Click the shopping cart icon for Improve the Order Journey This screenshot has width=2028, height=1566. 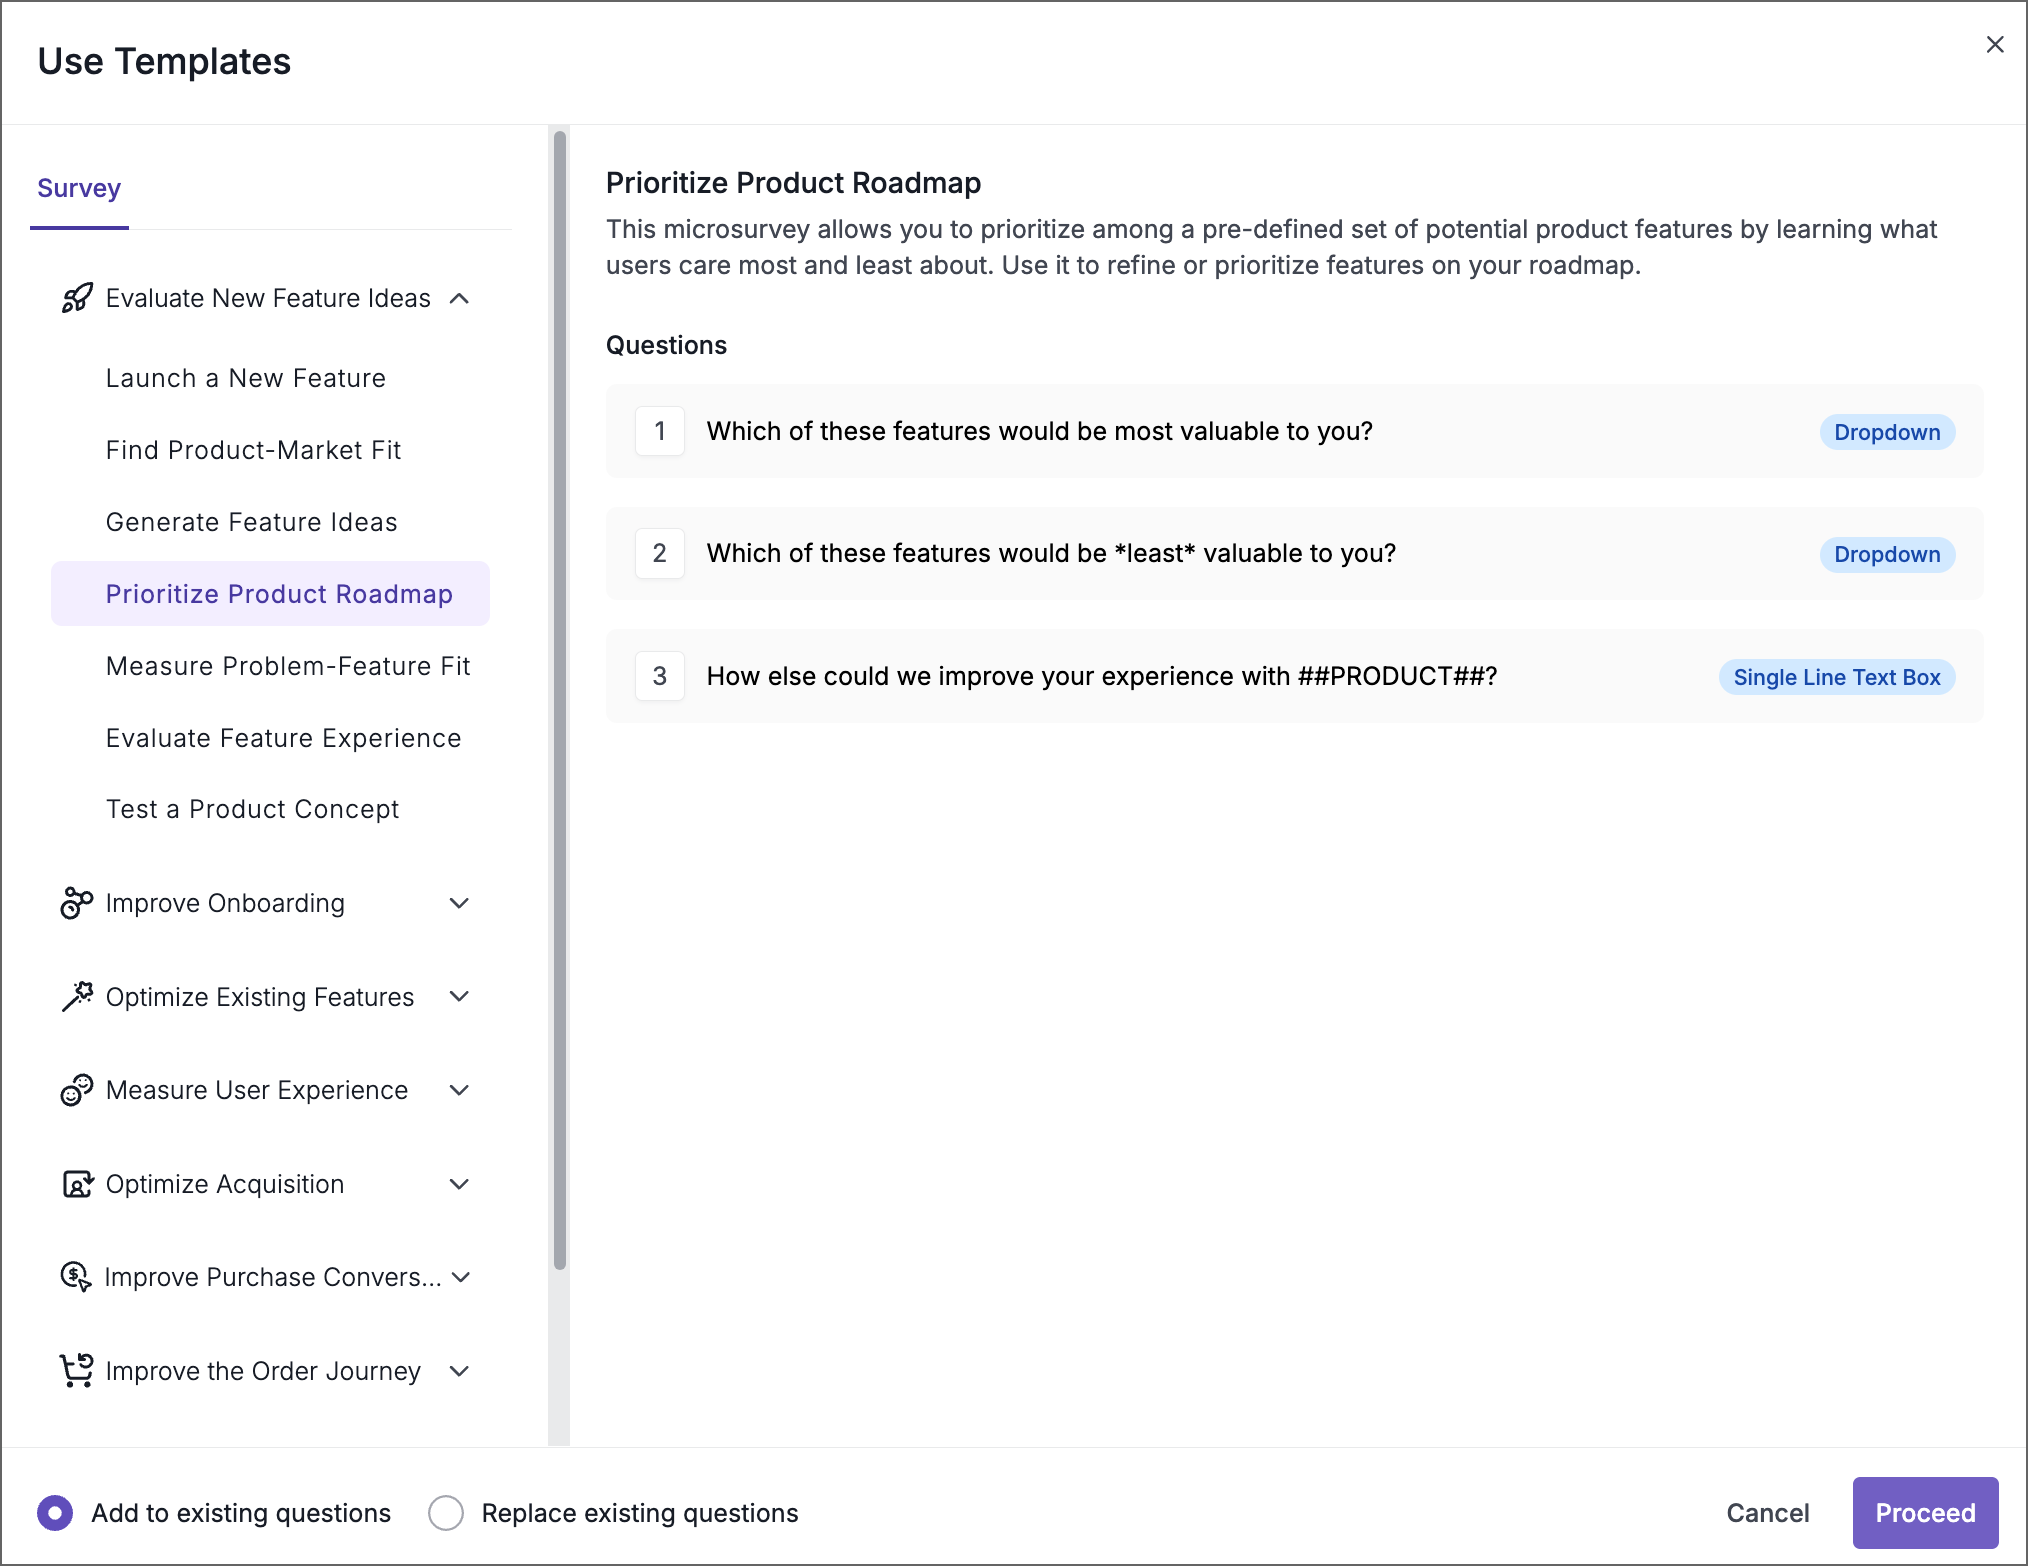(x=76, y=1371)
